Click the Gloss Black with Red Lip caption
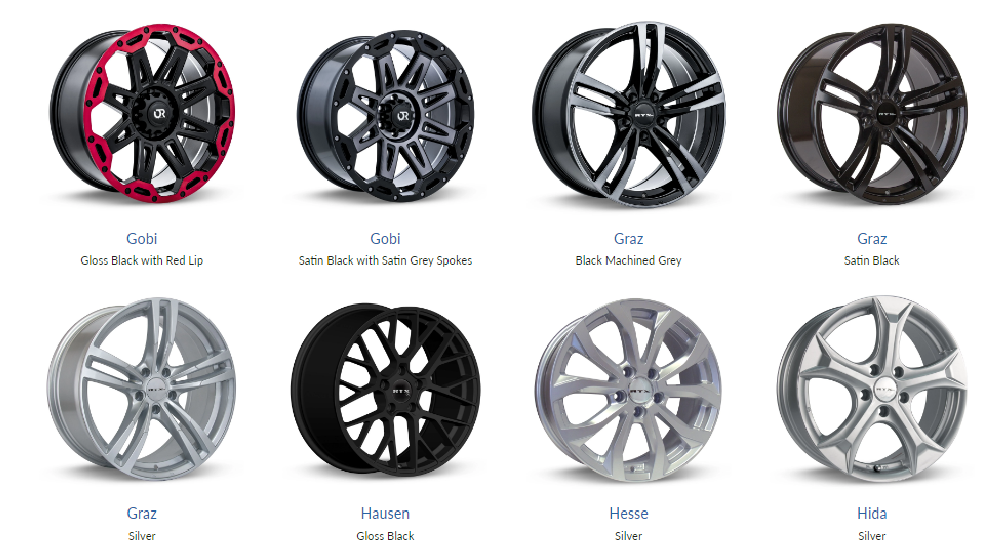1000x559 pixels. (x=142, y=261)
